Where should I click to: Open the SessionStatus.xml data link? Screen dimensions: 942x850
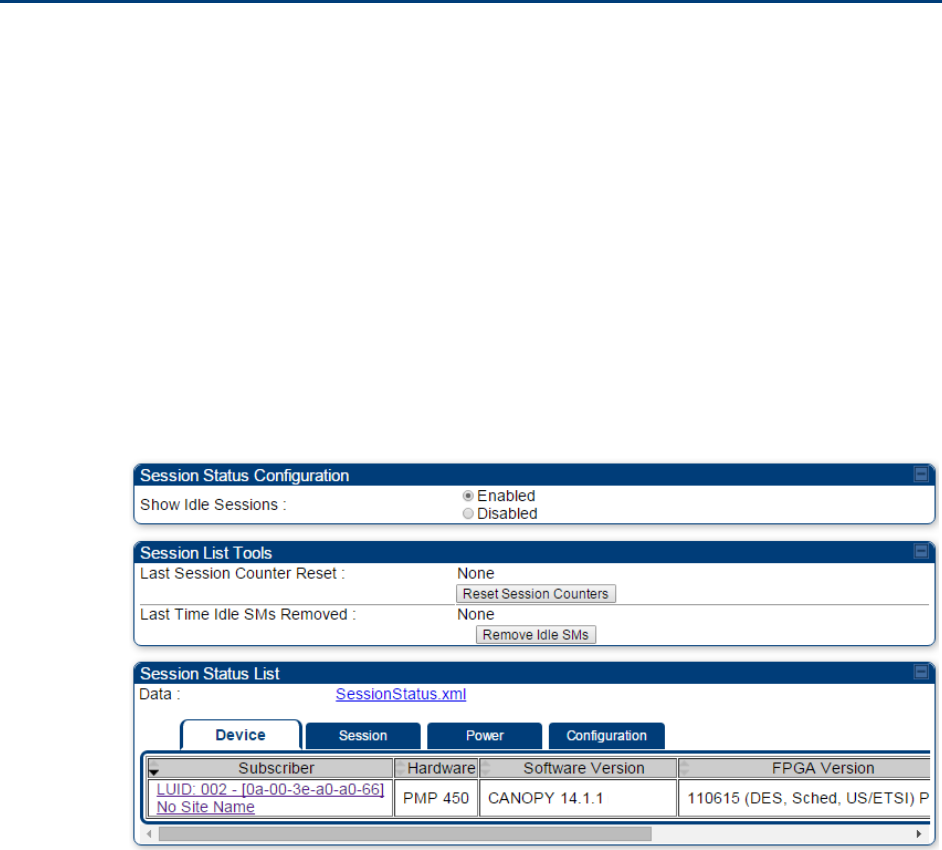coord(401,694)
